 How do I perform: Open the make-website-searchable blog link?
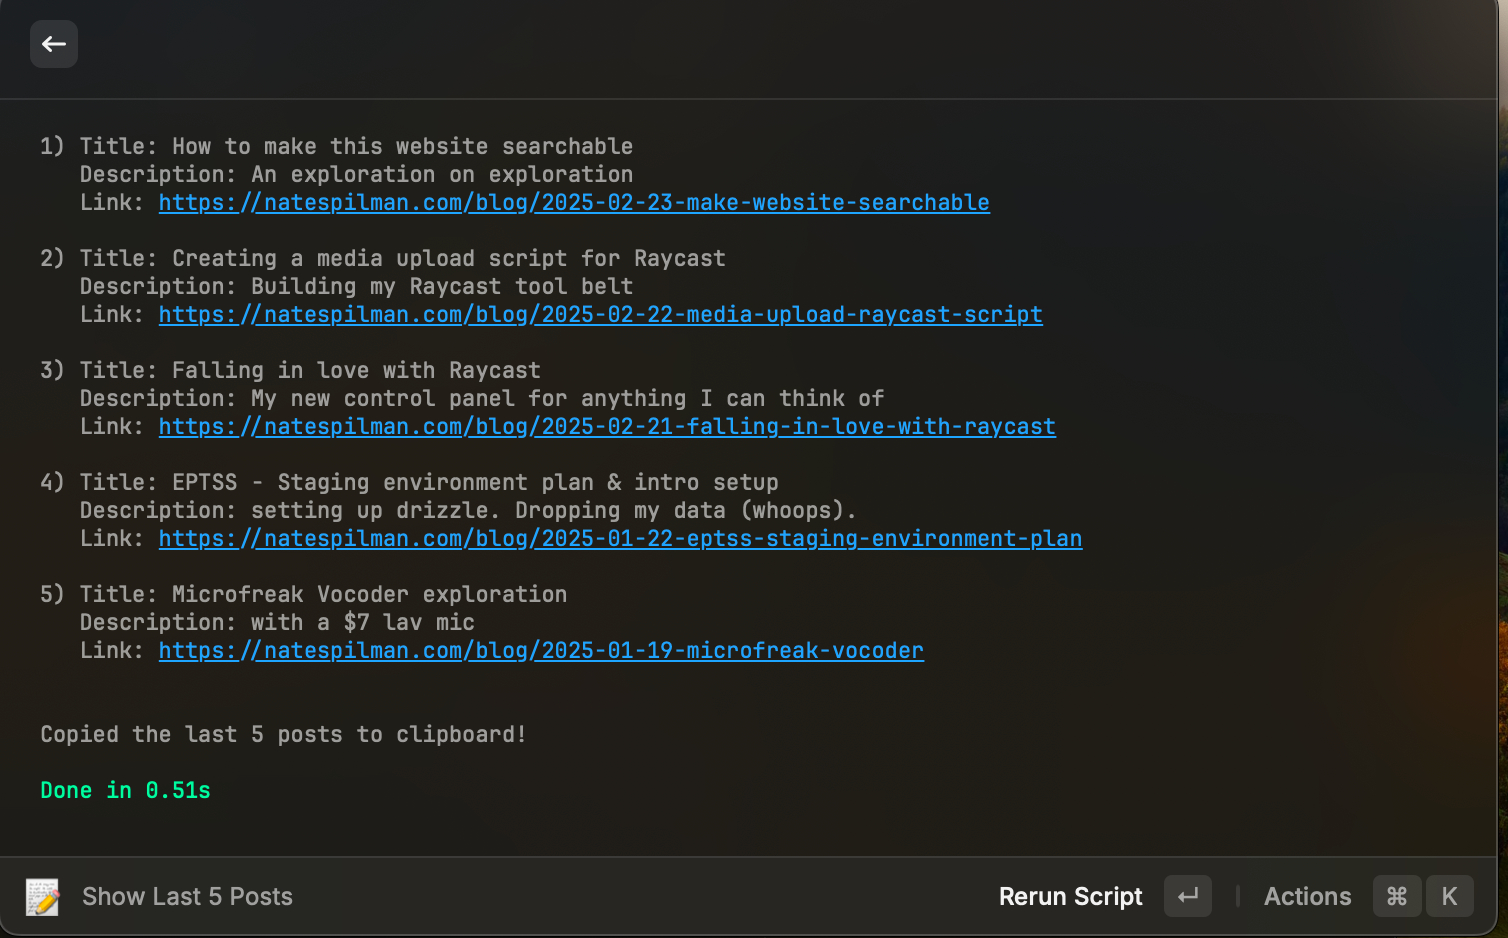click(x=574, y=202)
